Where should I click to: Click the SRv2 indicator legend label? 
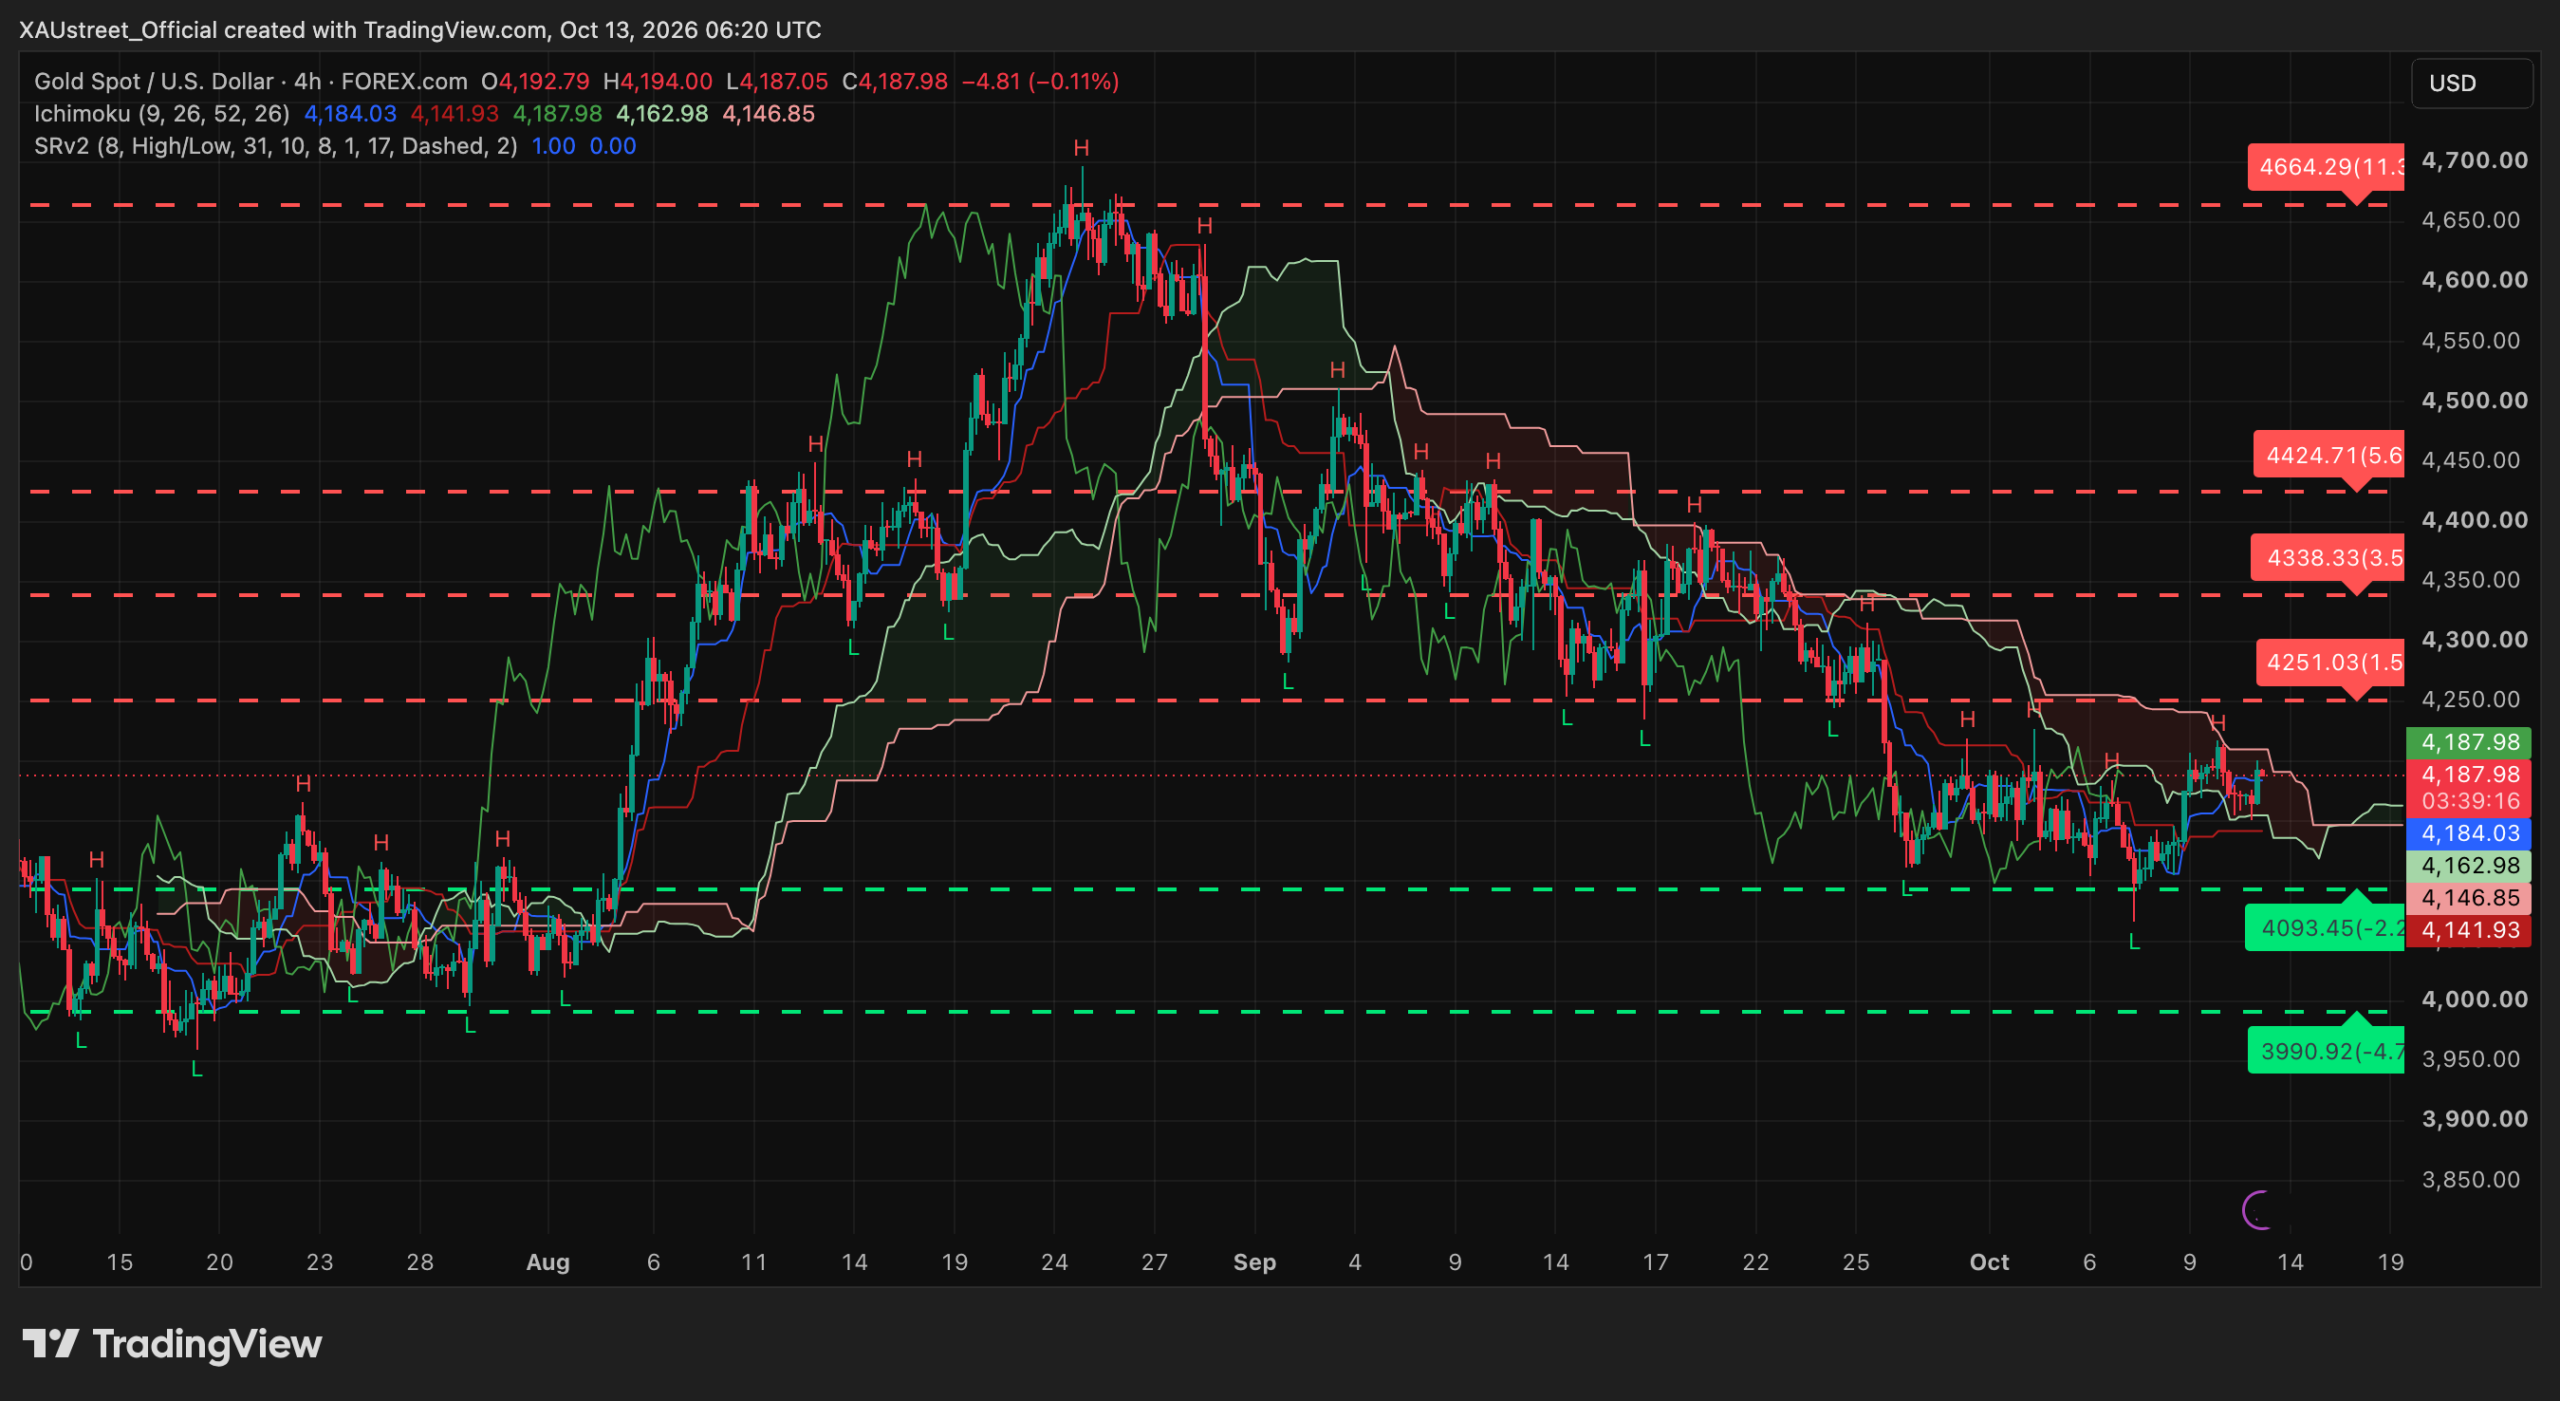pos(276,146)
